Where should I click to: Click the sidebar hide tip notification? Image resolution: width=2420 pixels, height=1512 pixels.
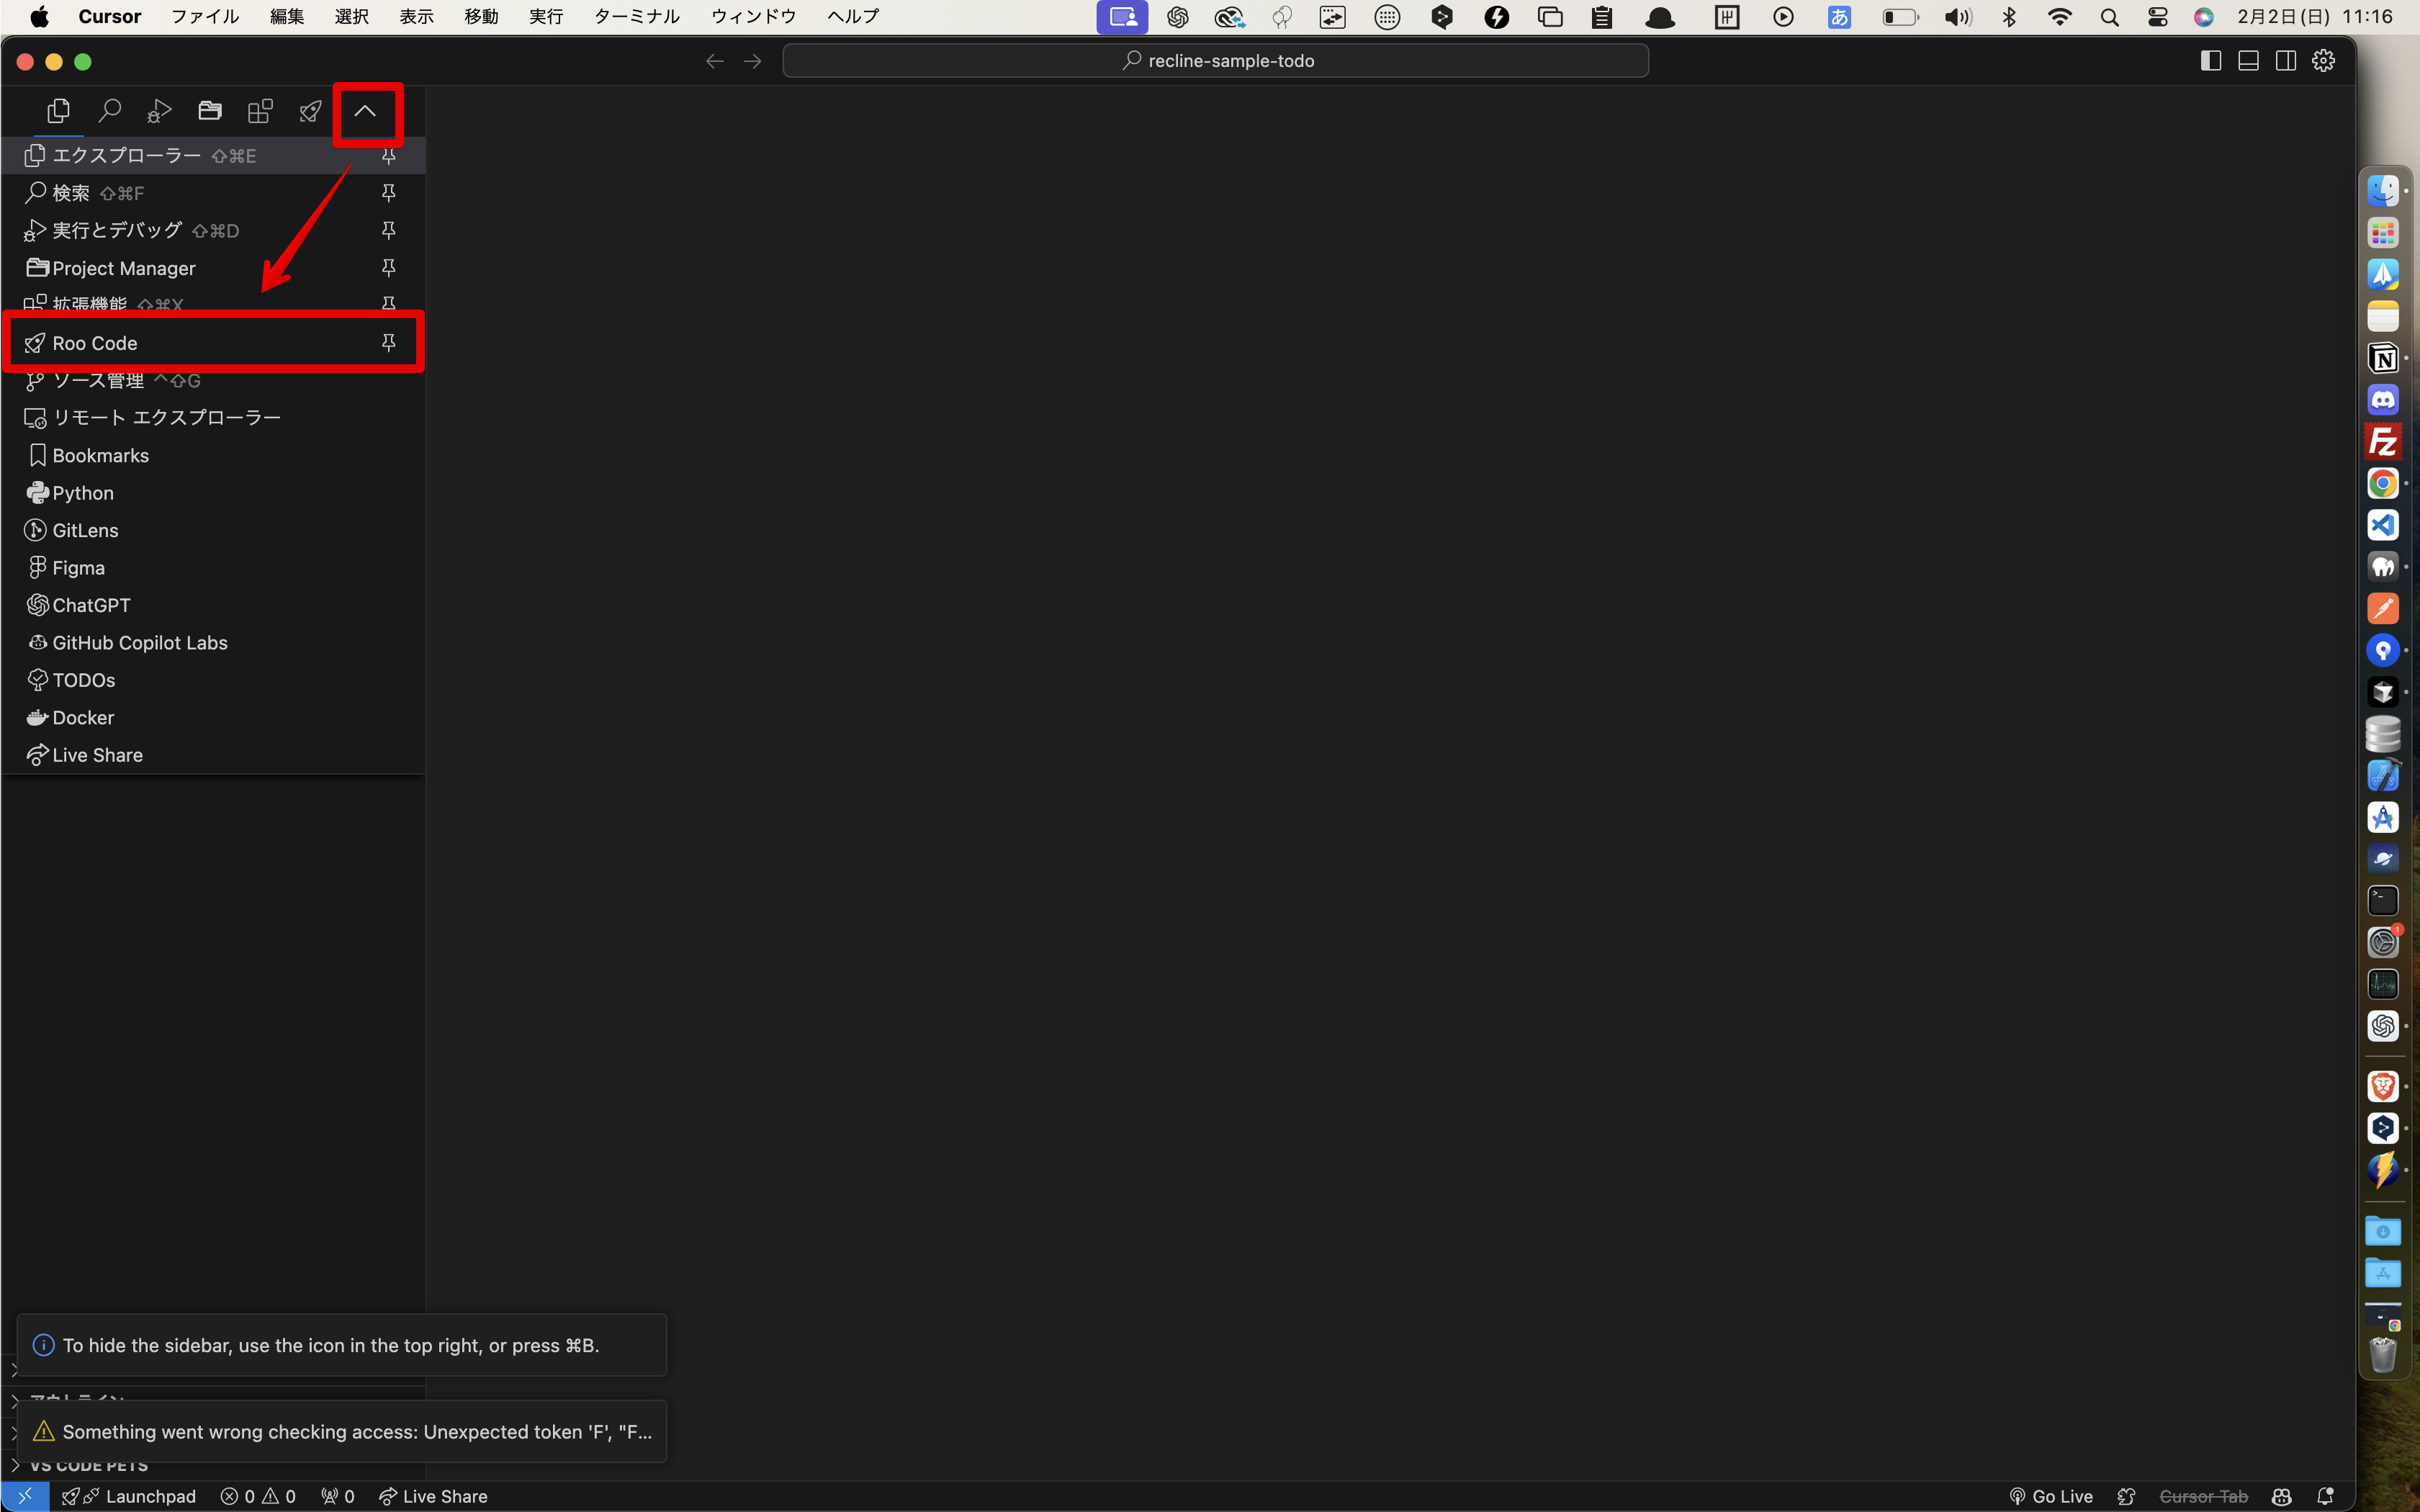pos(342,1345)
